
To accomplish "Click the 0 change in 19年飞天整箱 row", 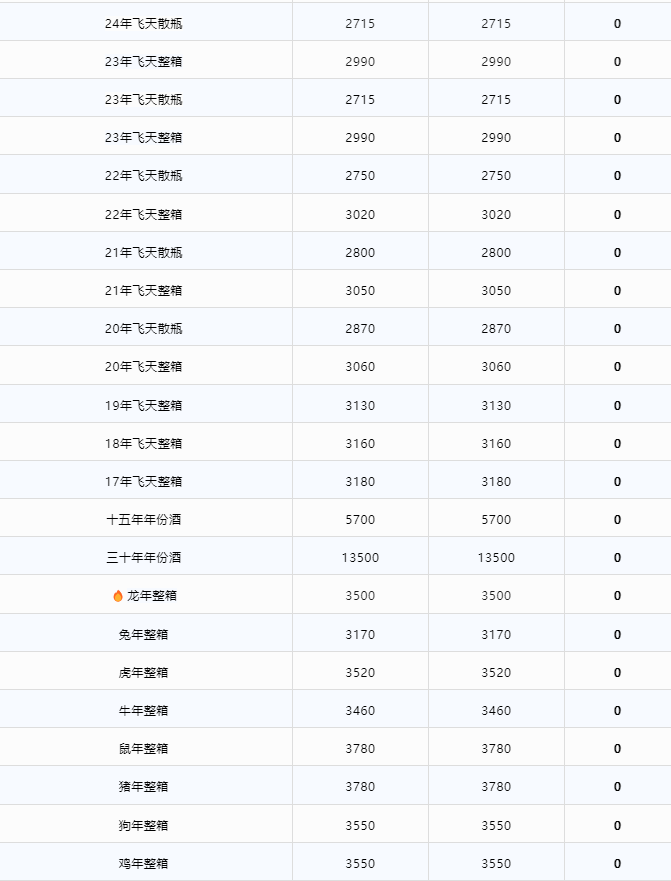I will point(618,405).
